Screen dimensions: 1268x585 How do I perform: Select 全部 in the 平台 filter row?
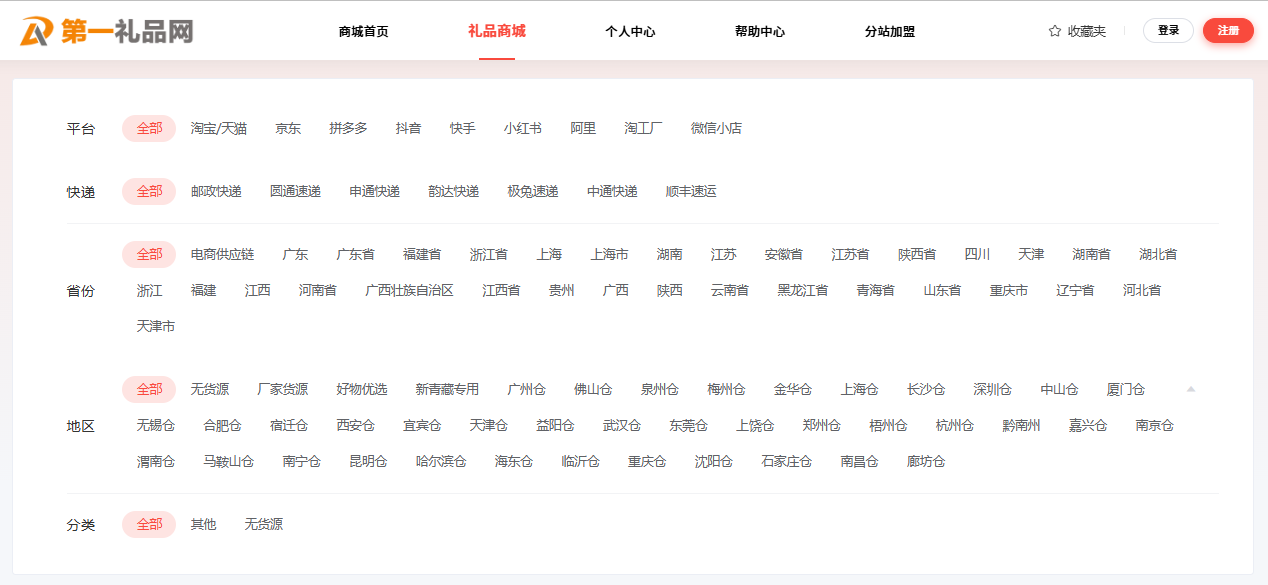point(149,128)
